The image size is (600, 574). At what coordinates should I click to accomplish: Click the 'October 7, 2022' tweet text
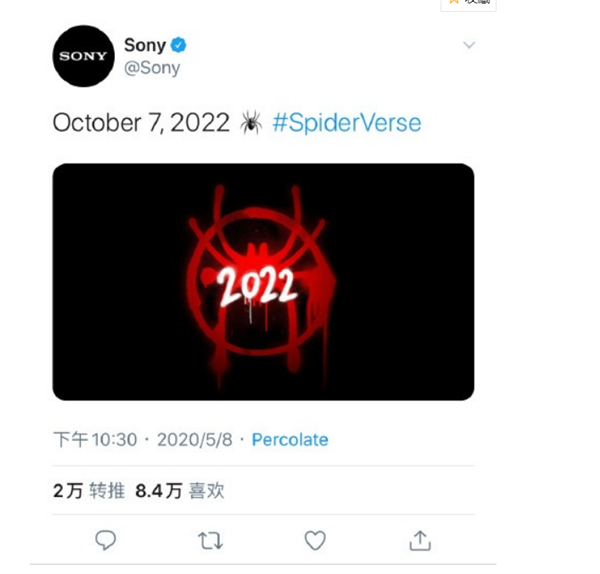point(141,123)
